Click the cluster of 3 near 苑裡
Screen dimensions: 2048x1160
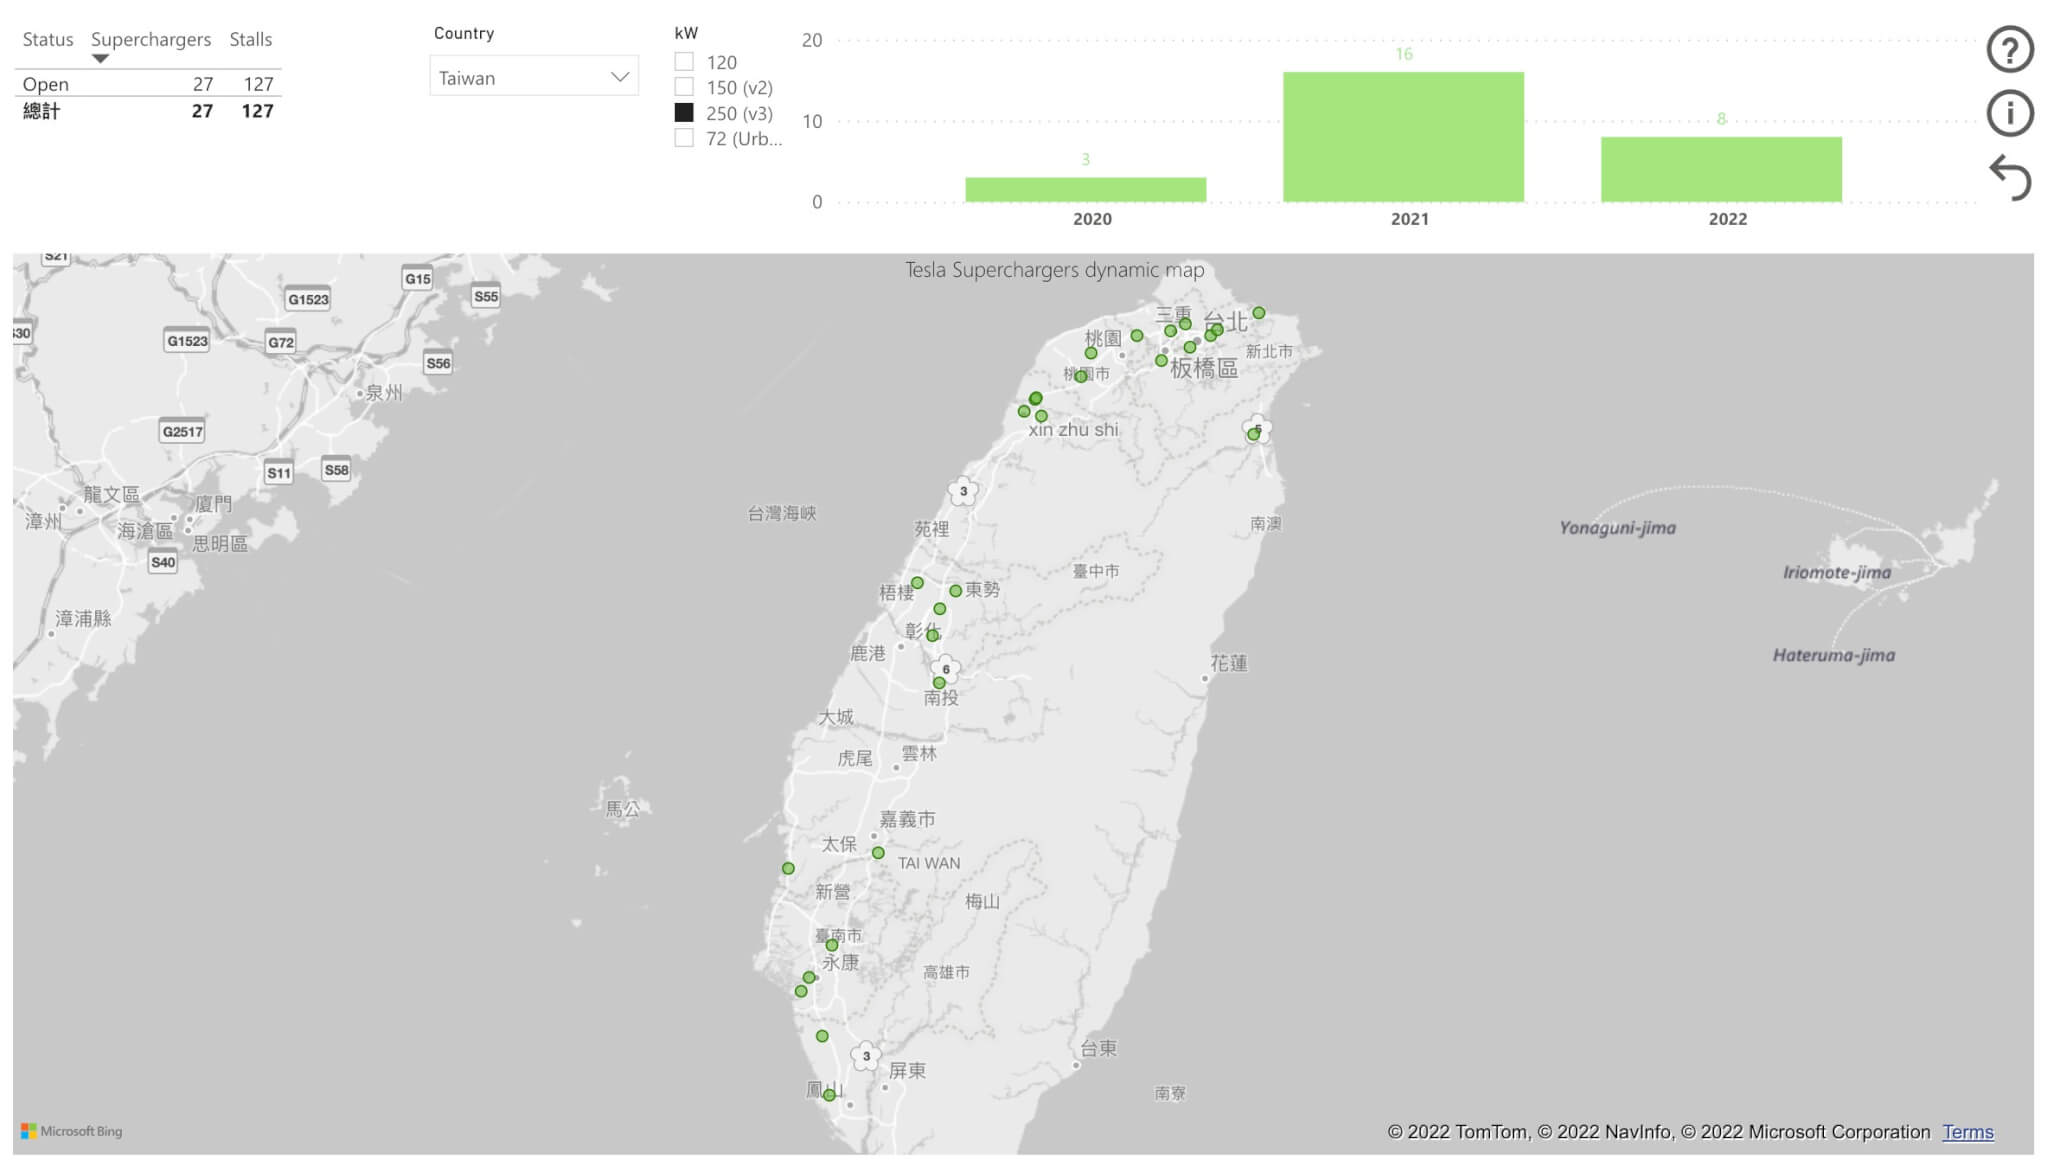(963, 491)
